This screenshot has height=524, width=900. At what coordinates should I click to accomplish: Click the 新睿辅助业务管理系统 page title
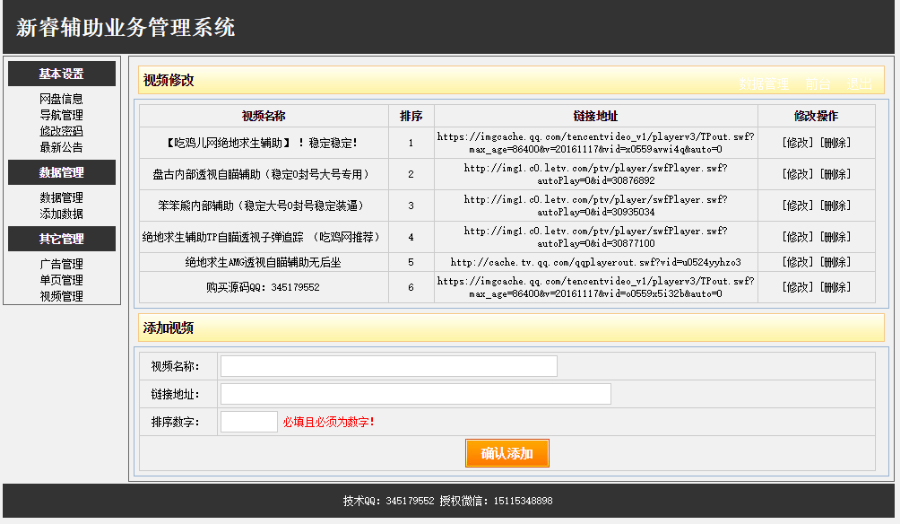126,28
